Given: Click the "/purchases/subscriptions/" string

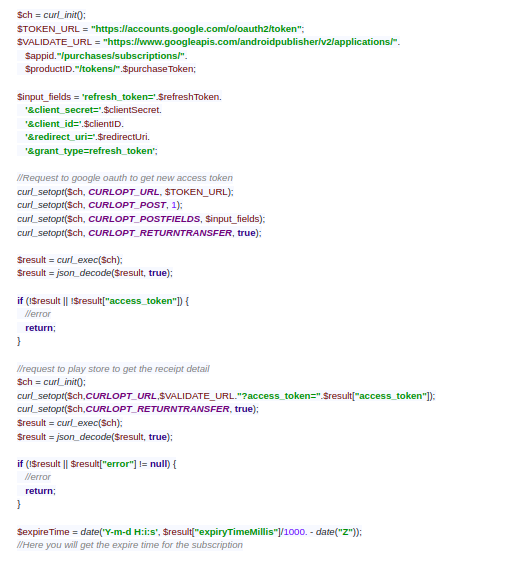Looking at the screenshot, I should [x=121, y=56].
